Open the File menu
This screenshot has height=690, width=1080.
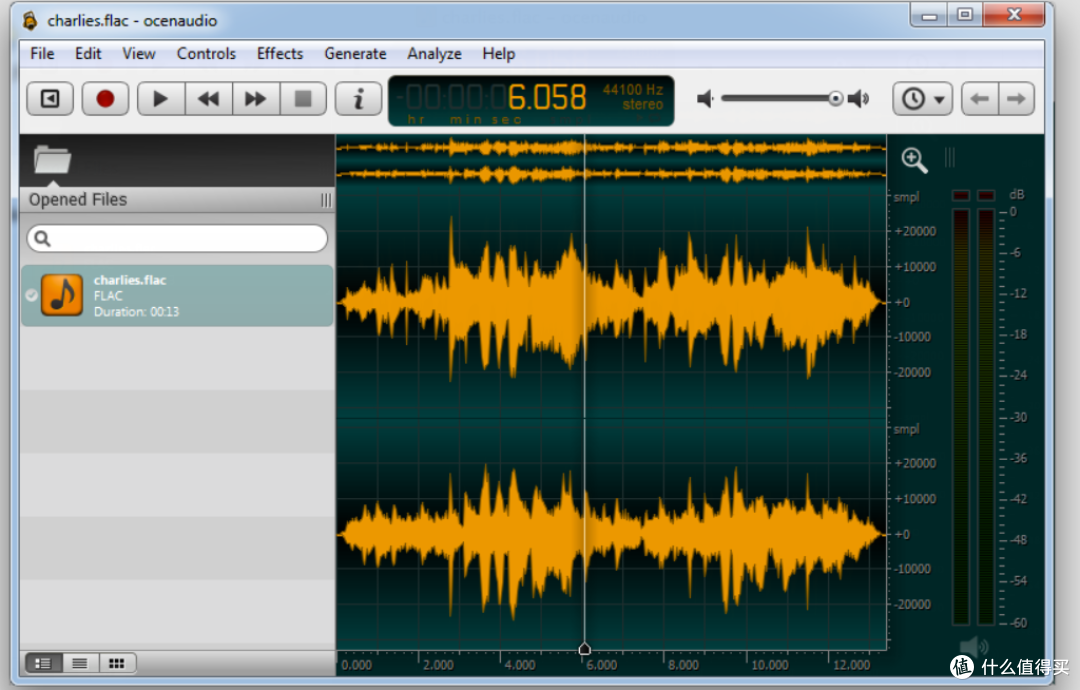(42, 54)
